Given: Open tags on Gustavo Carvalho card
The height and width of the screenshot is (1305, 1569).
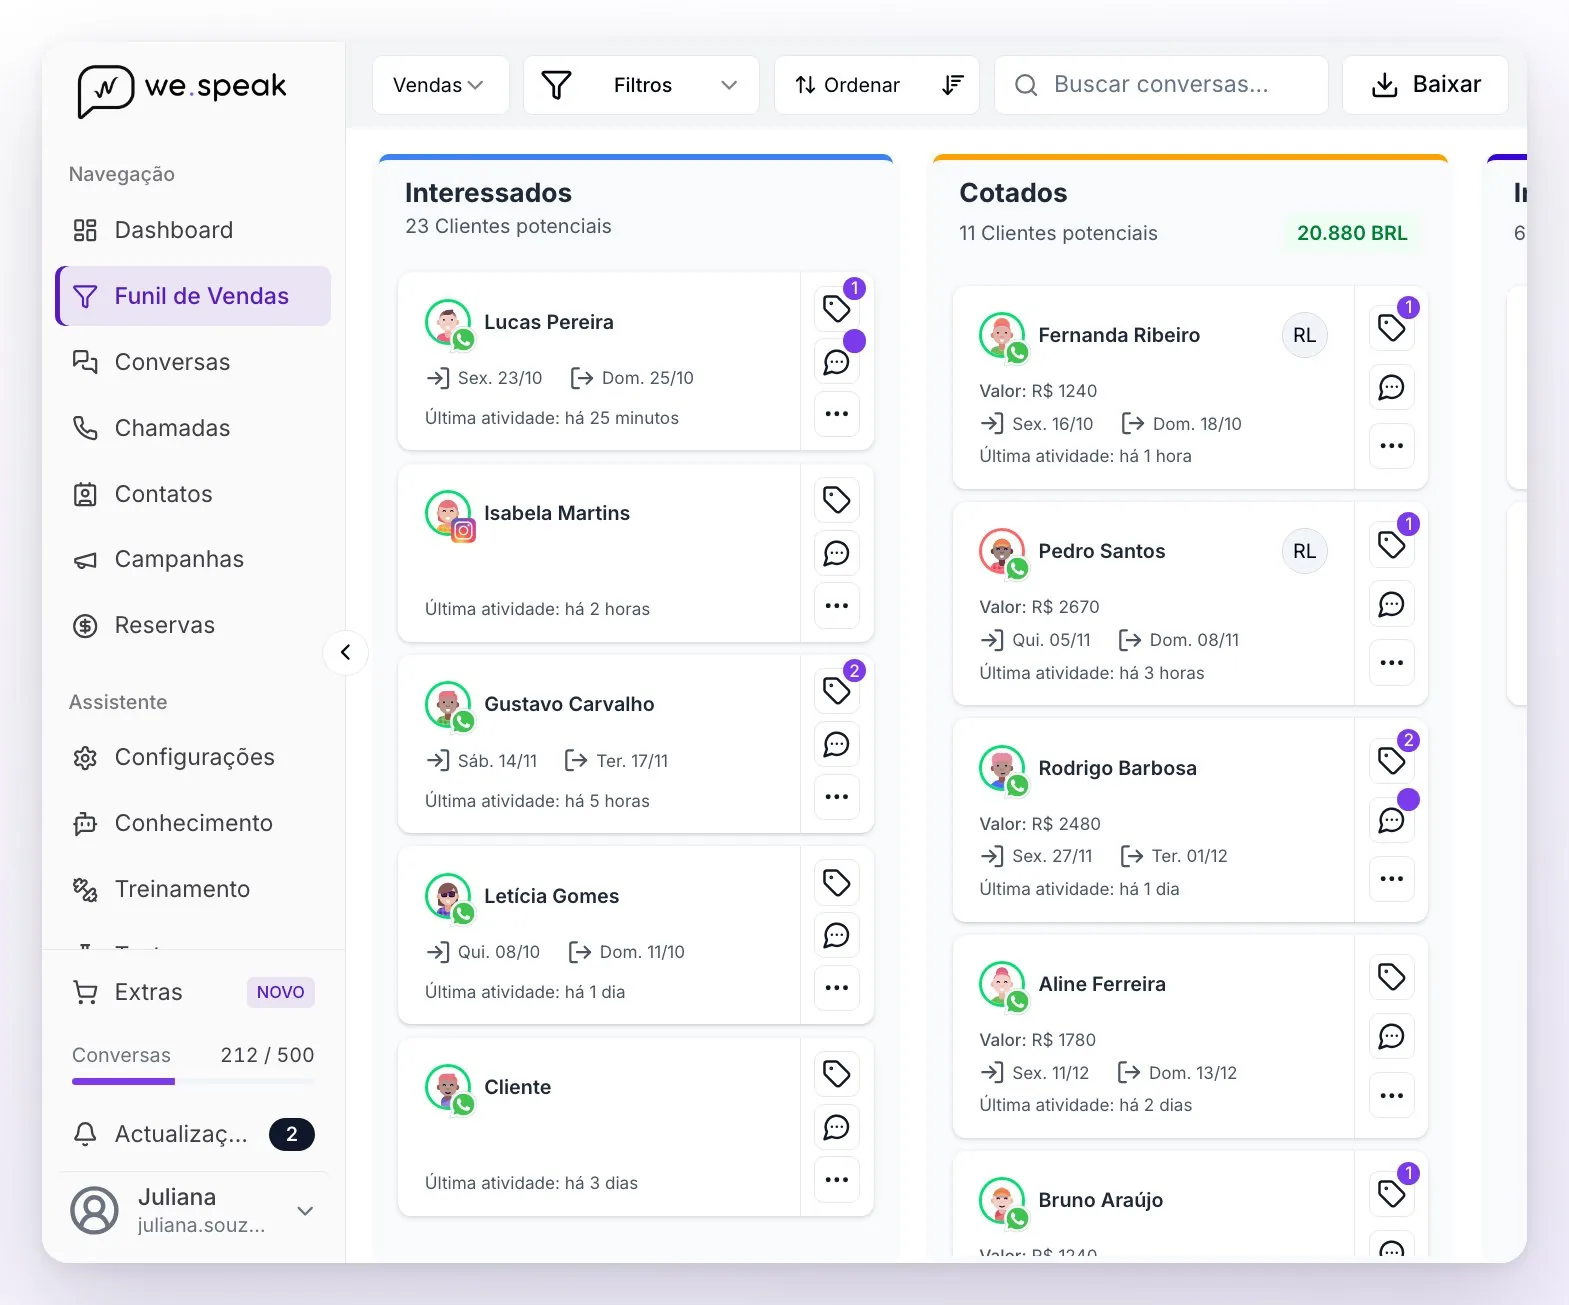Looking at the screenshot, I should pyautogui.click(x=837, y=690).
